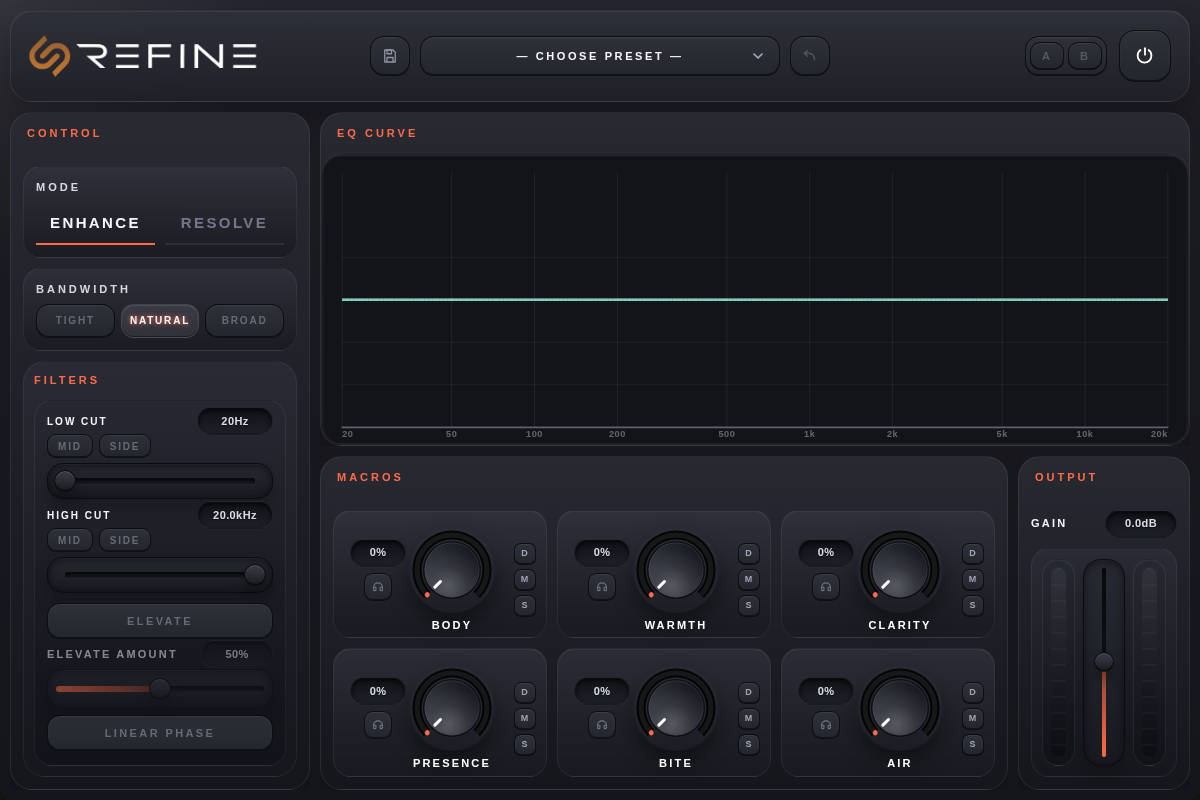This screenshot has width=1200, height=800.
Task: Enable S on Bite macro
Action: (749, 744)
